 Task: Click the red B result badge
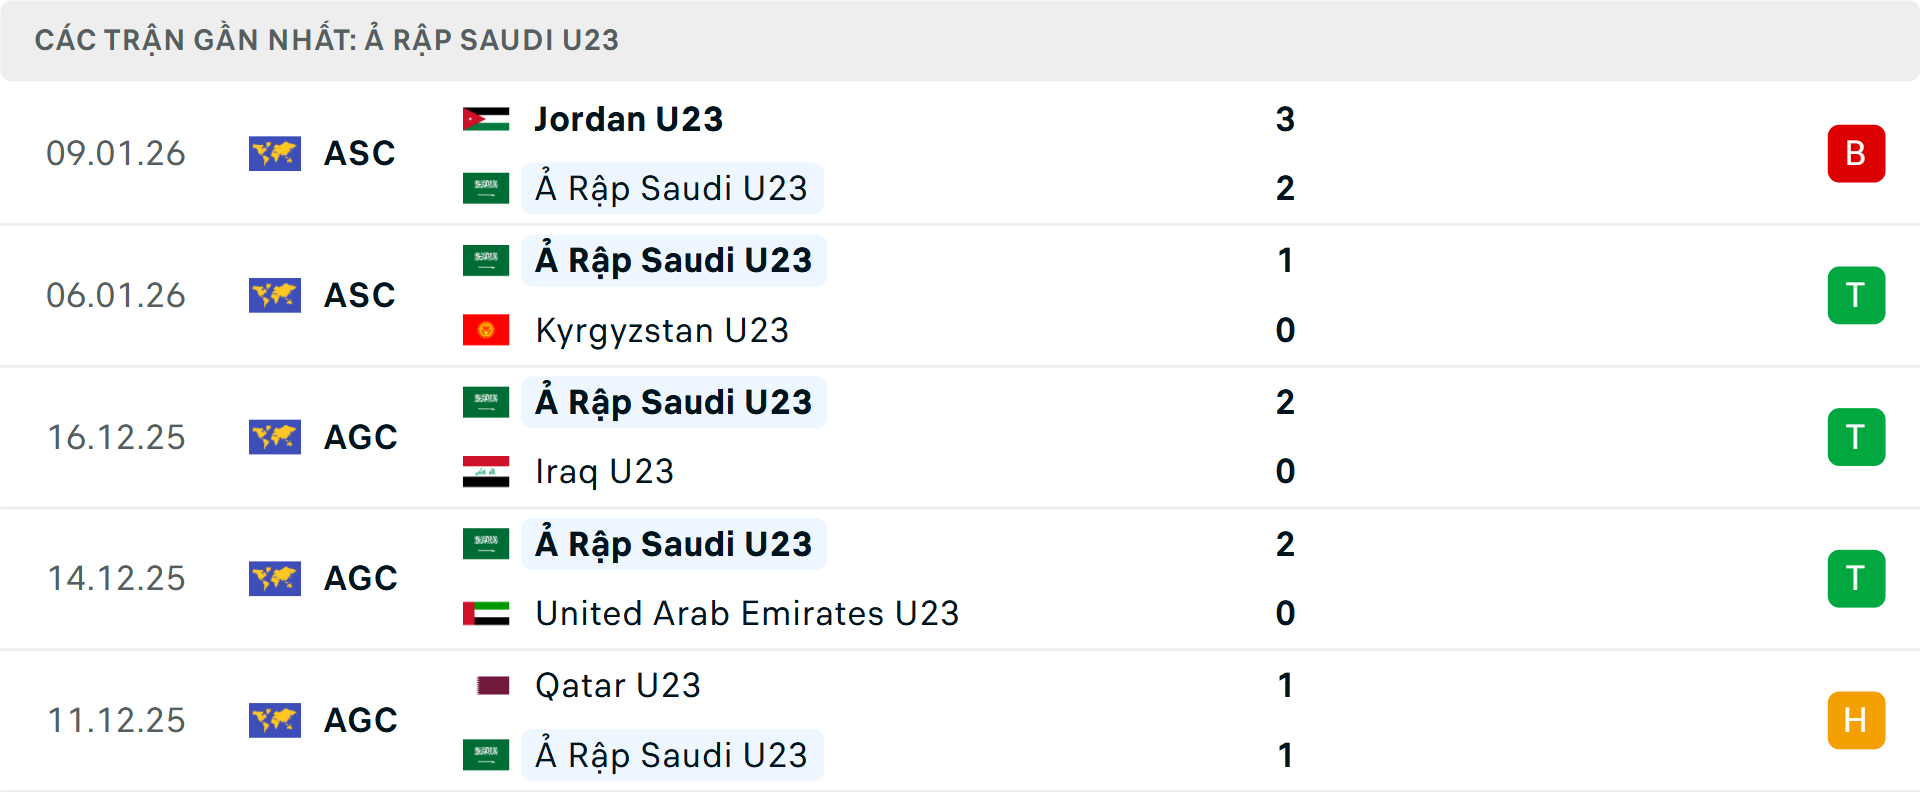tap(1856, 154)
